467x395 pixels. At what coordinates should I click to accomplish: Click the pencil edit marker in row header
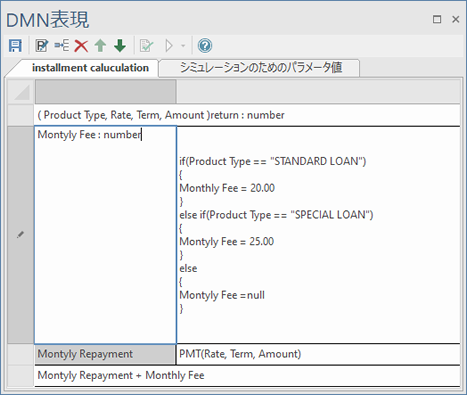[20, 235]
